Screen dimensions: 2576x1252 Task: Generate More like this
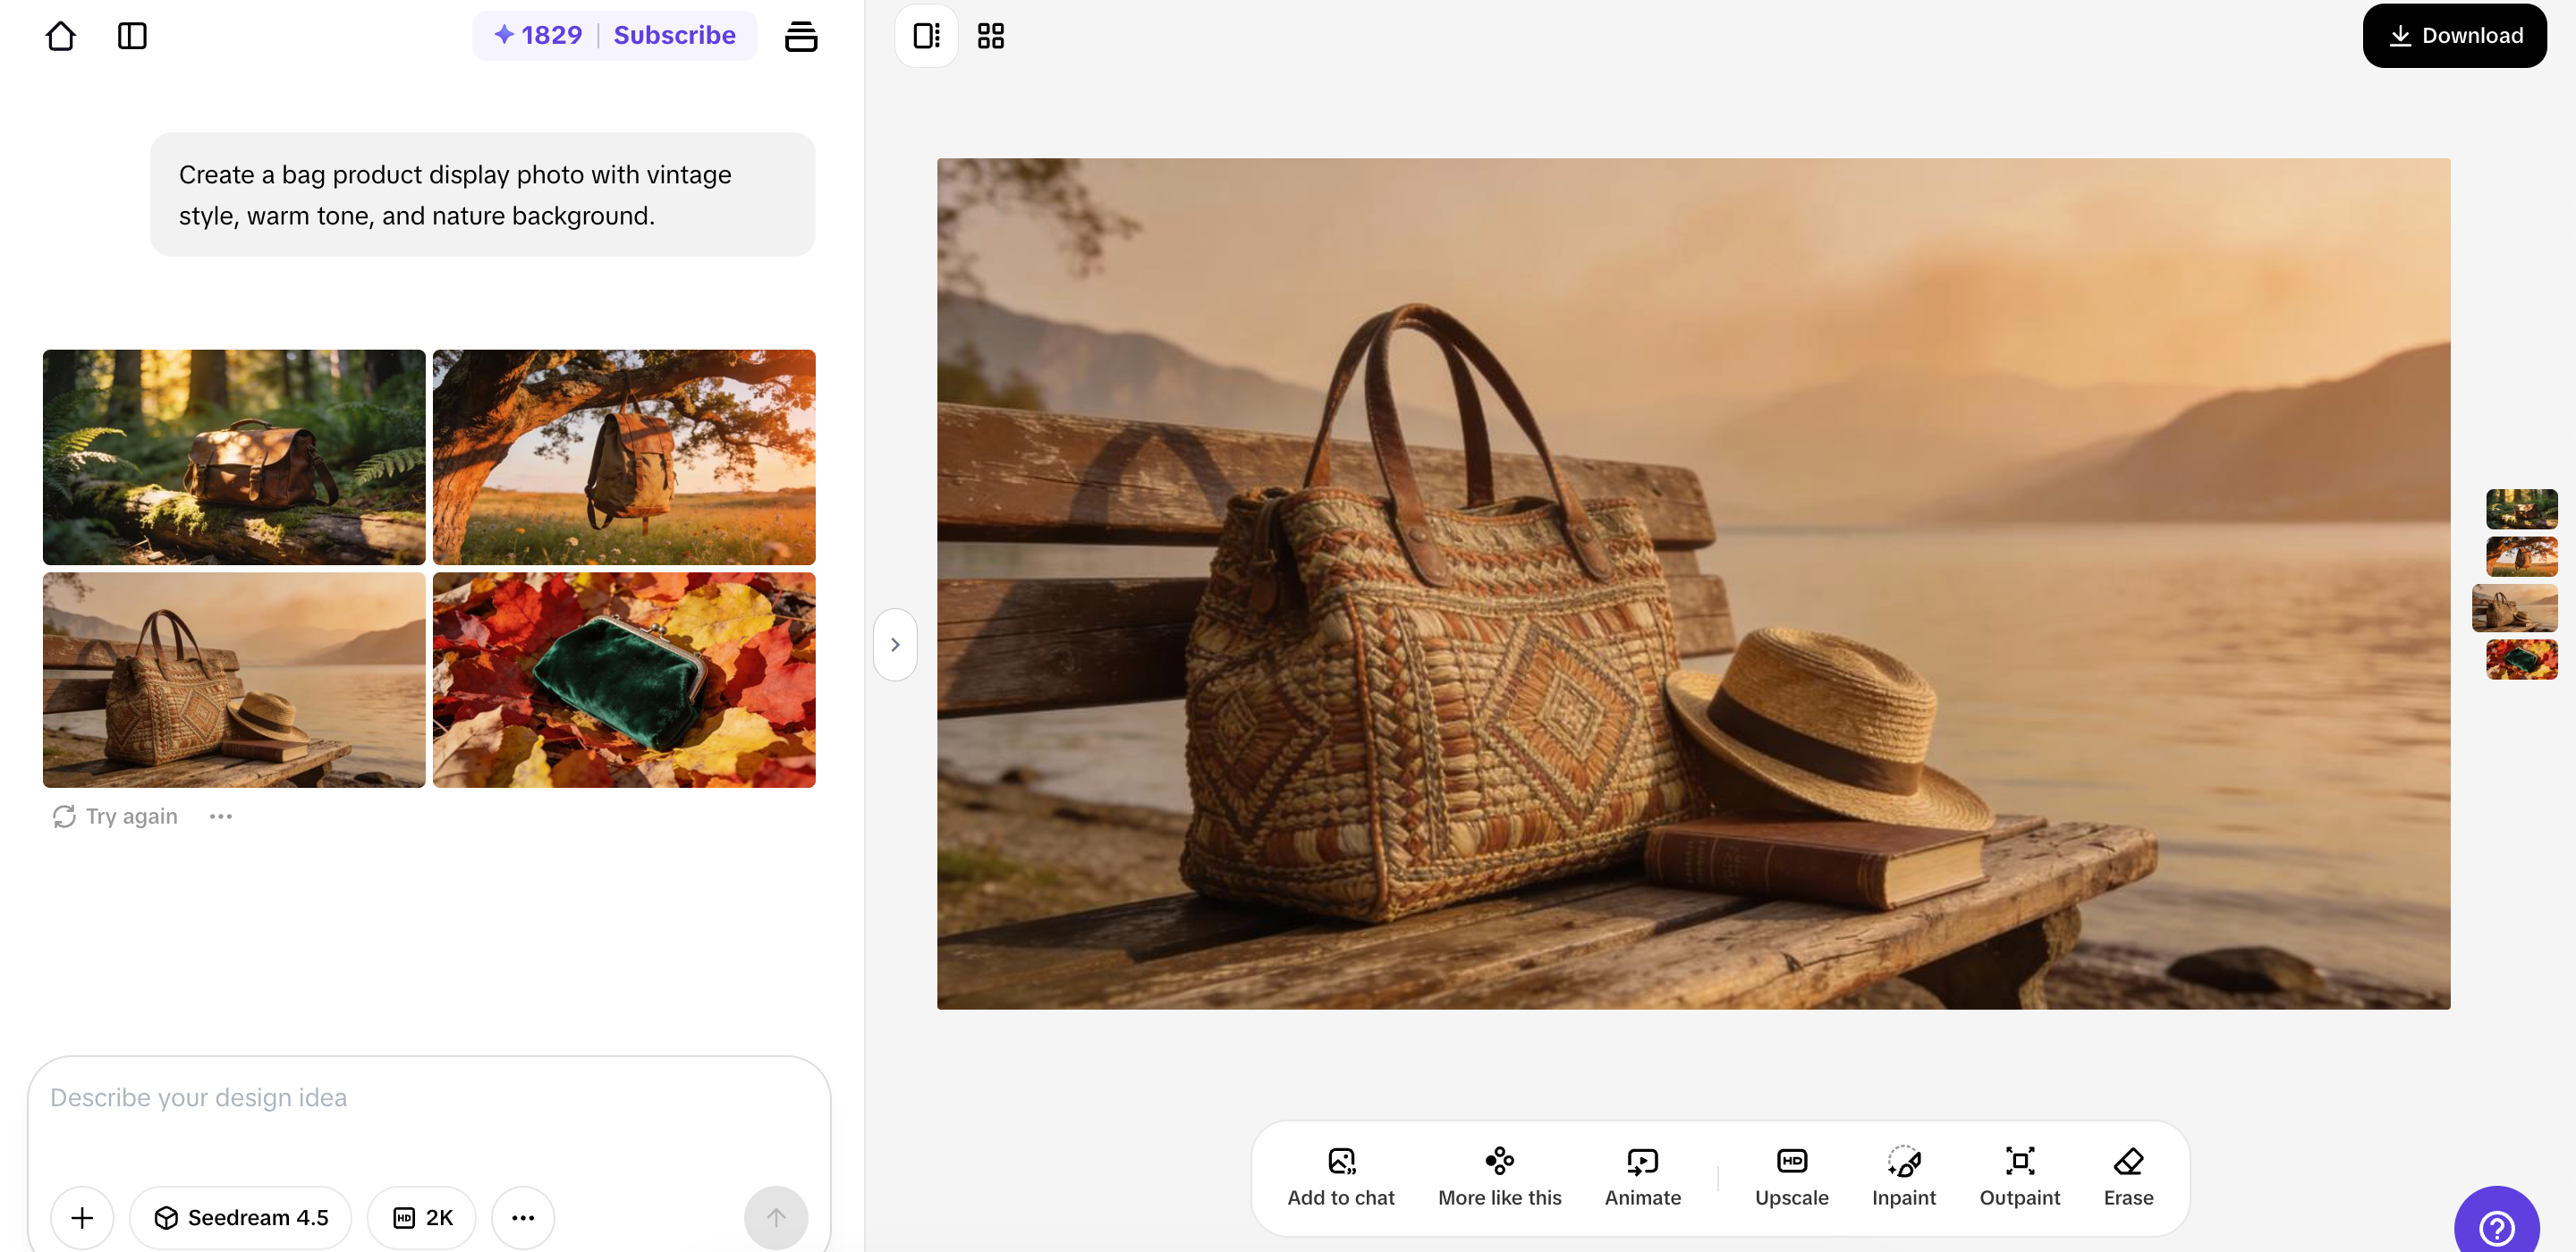pyautogui.click(x=1499, y=1176)
